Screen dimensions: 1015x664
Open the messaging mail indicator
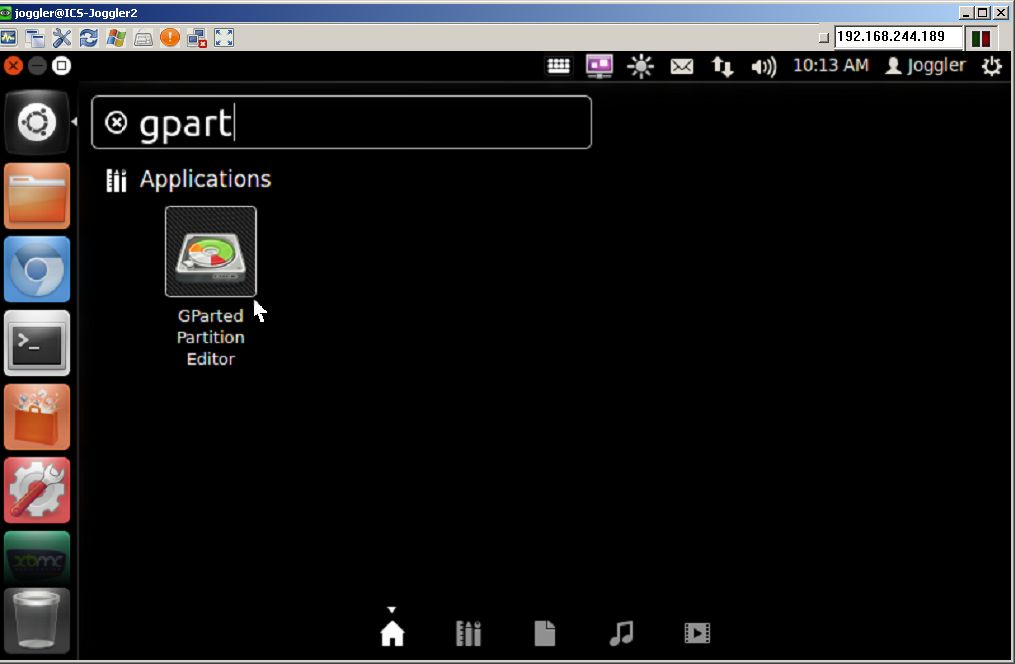coord(682,66)
